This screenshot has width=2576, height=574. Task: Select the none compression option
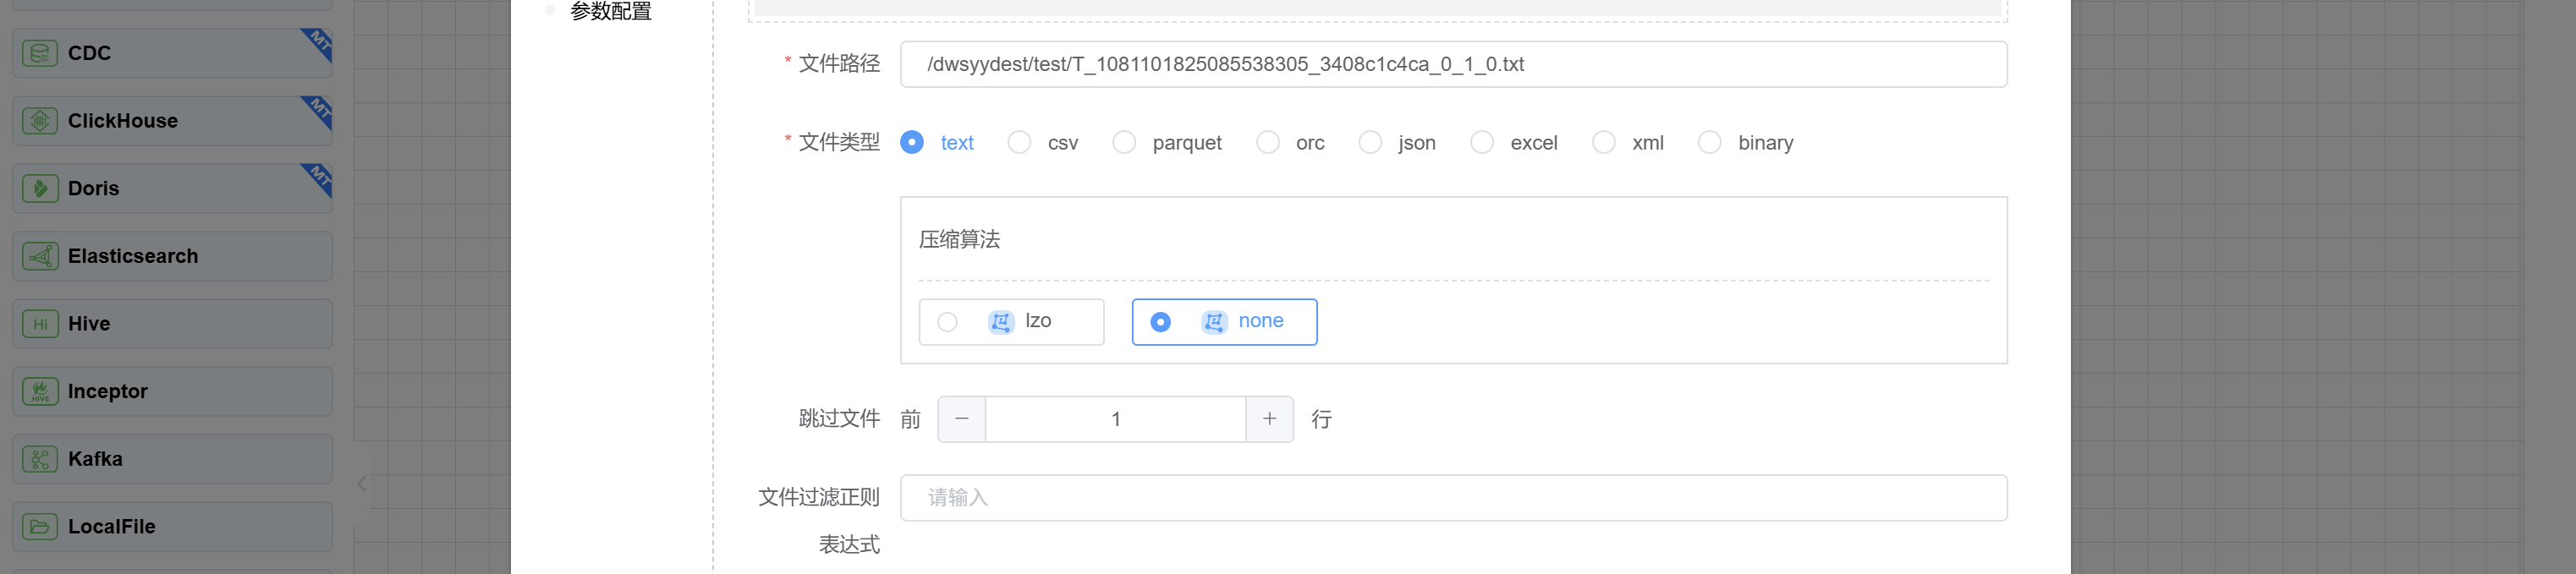click(1160, 322)
